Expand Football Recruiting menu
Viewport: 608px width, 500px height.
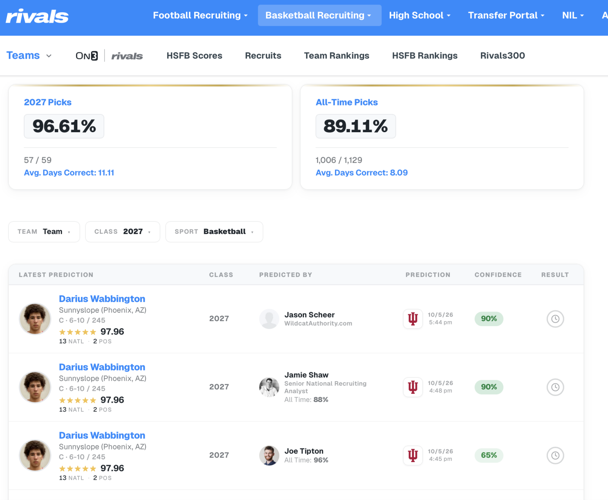pos(200,16)
